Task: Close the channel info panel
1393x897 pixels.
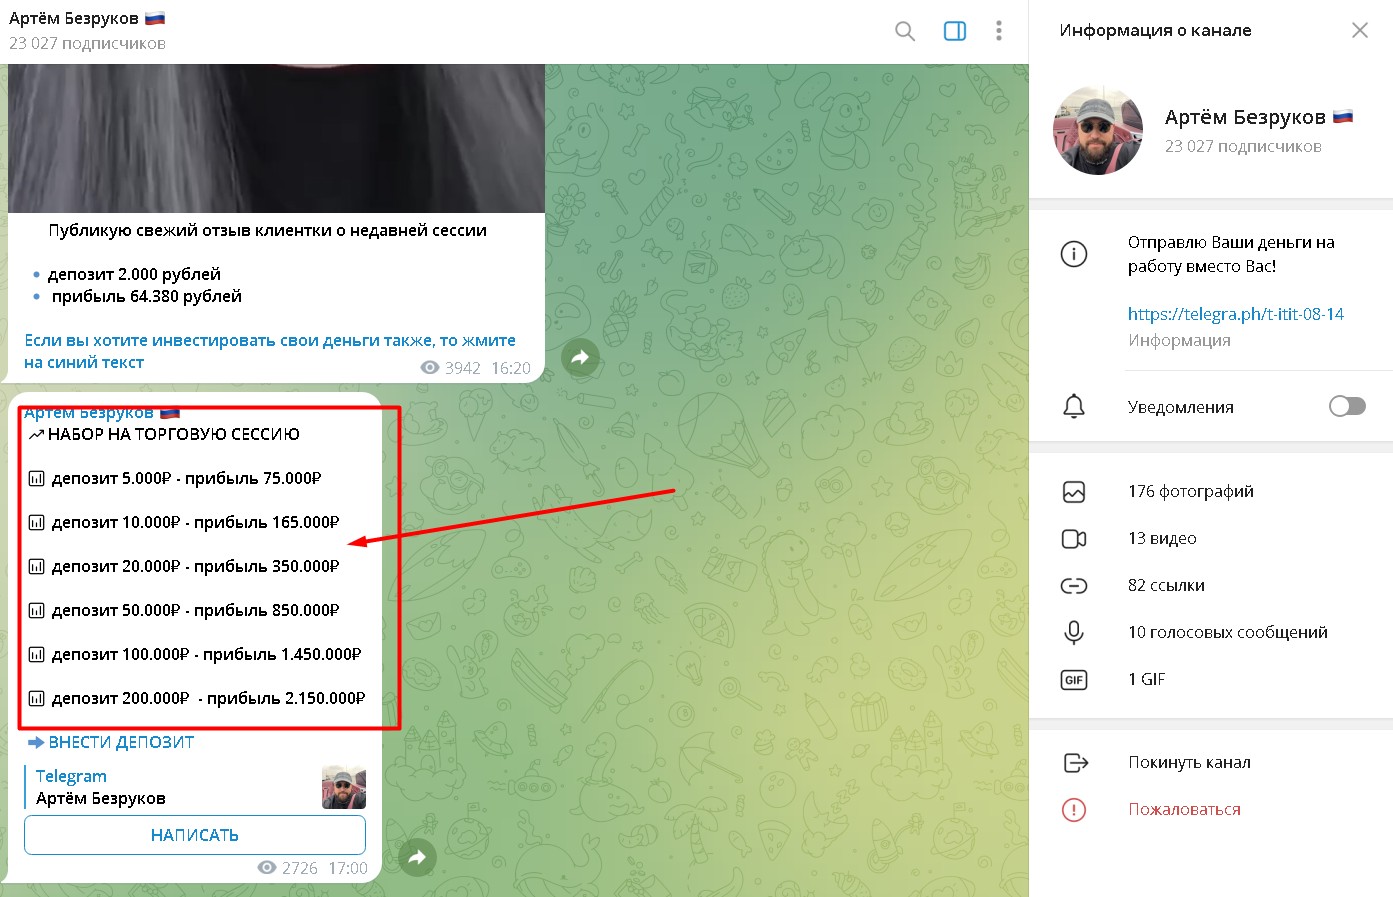Action: coord(1360,30)
